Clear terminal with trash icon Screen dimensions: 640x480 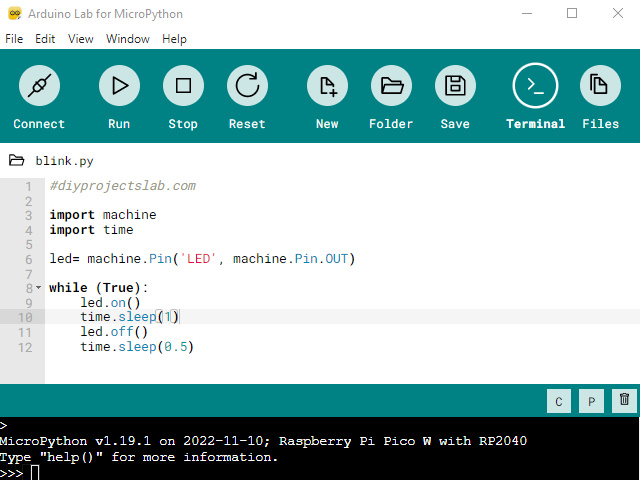pos(624,401)
